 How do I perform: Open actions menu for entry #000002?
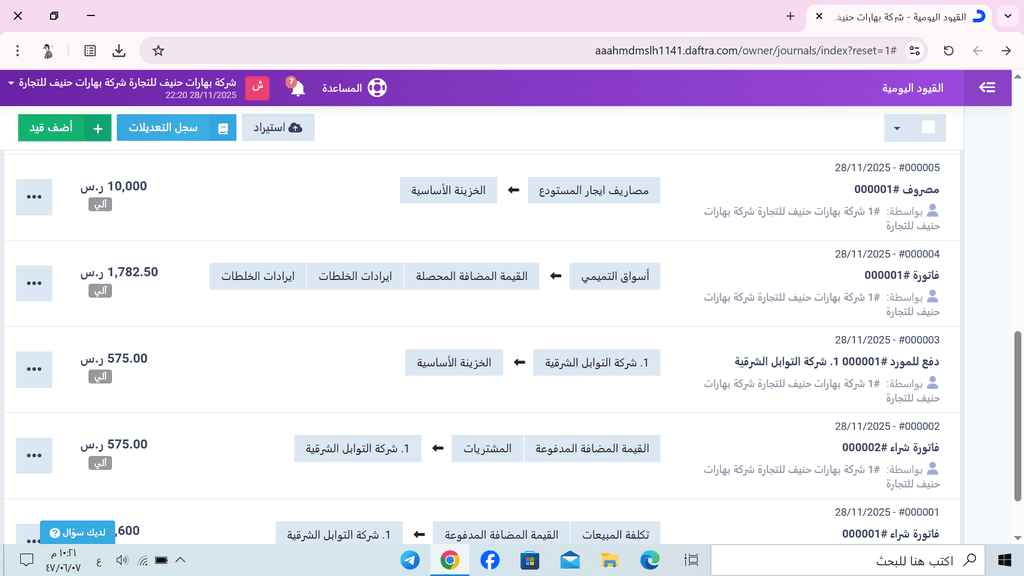tap(34, 455)
